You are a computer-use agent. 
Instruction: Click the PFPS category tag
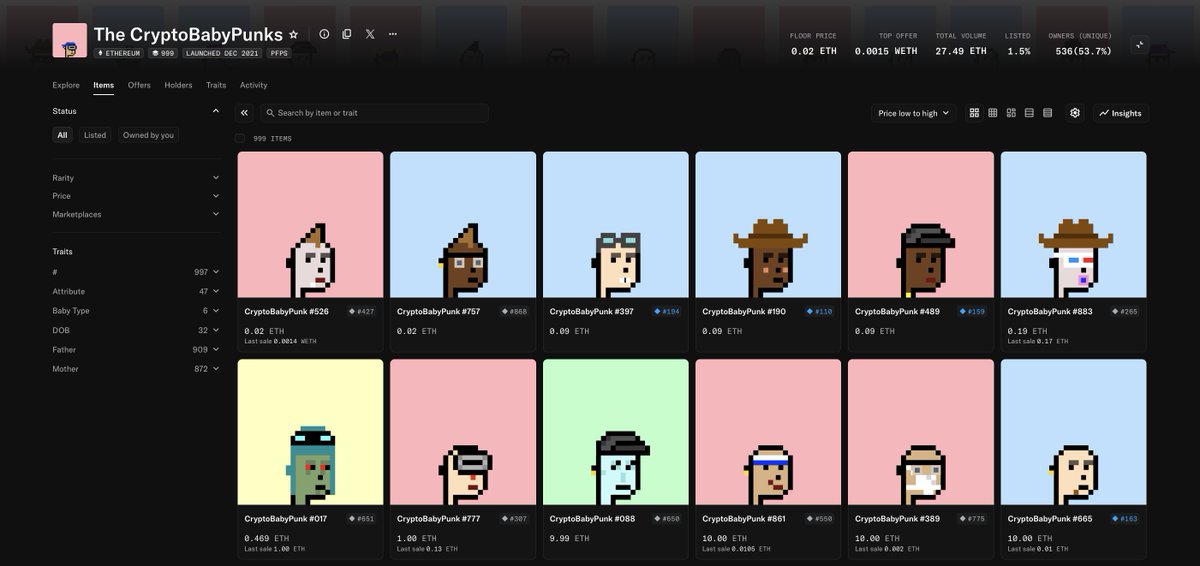click(x=280, y=53)
